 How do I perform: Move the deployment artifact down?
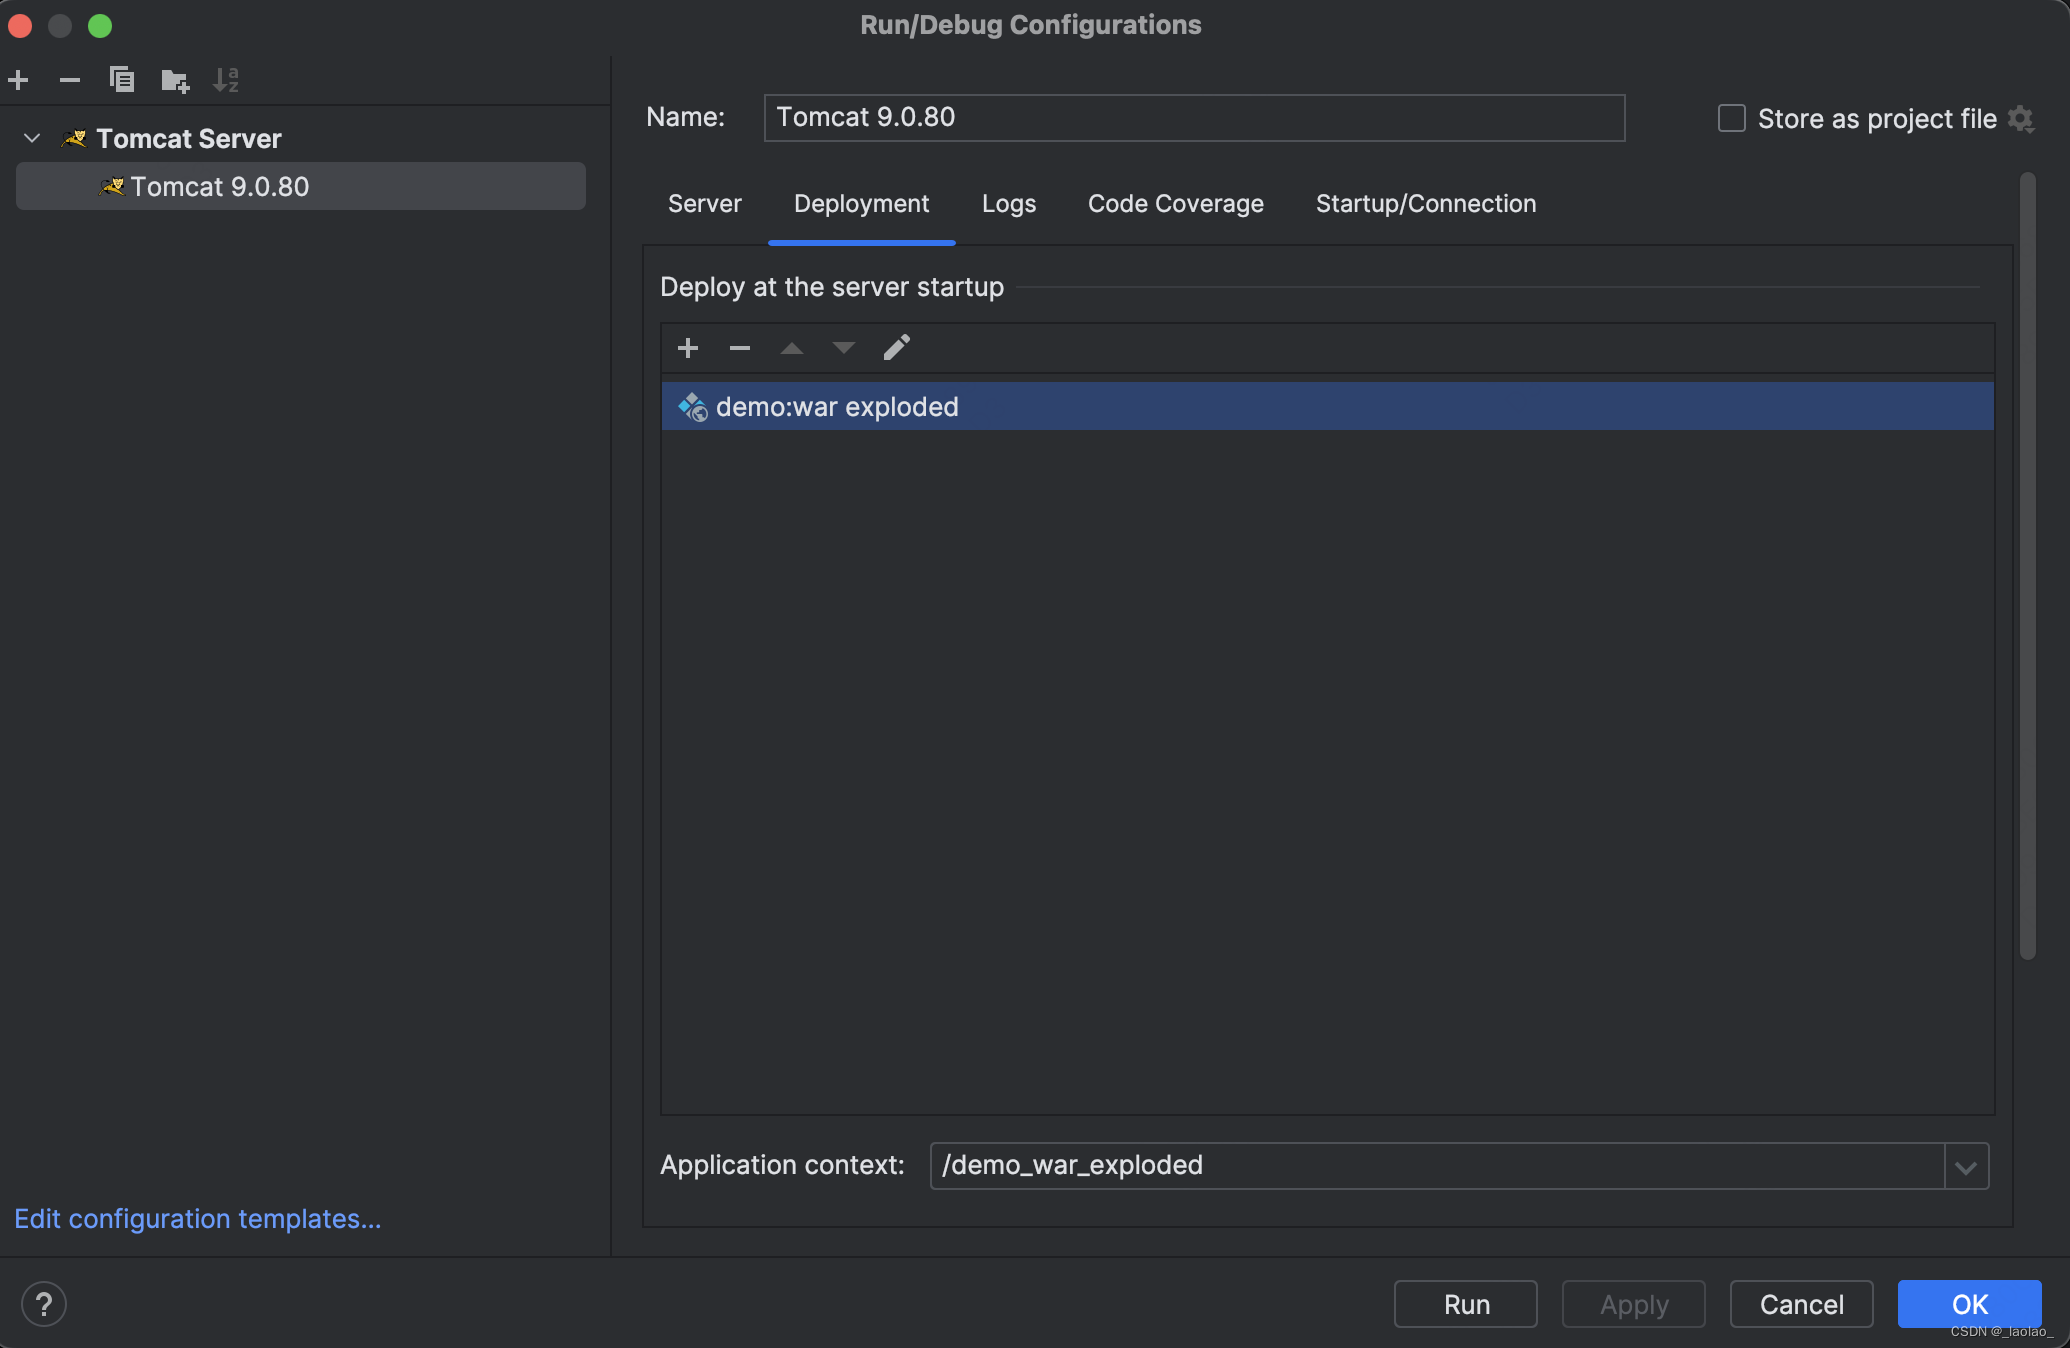(x=844, y=348)
